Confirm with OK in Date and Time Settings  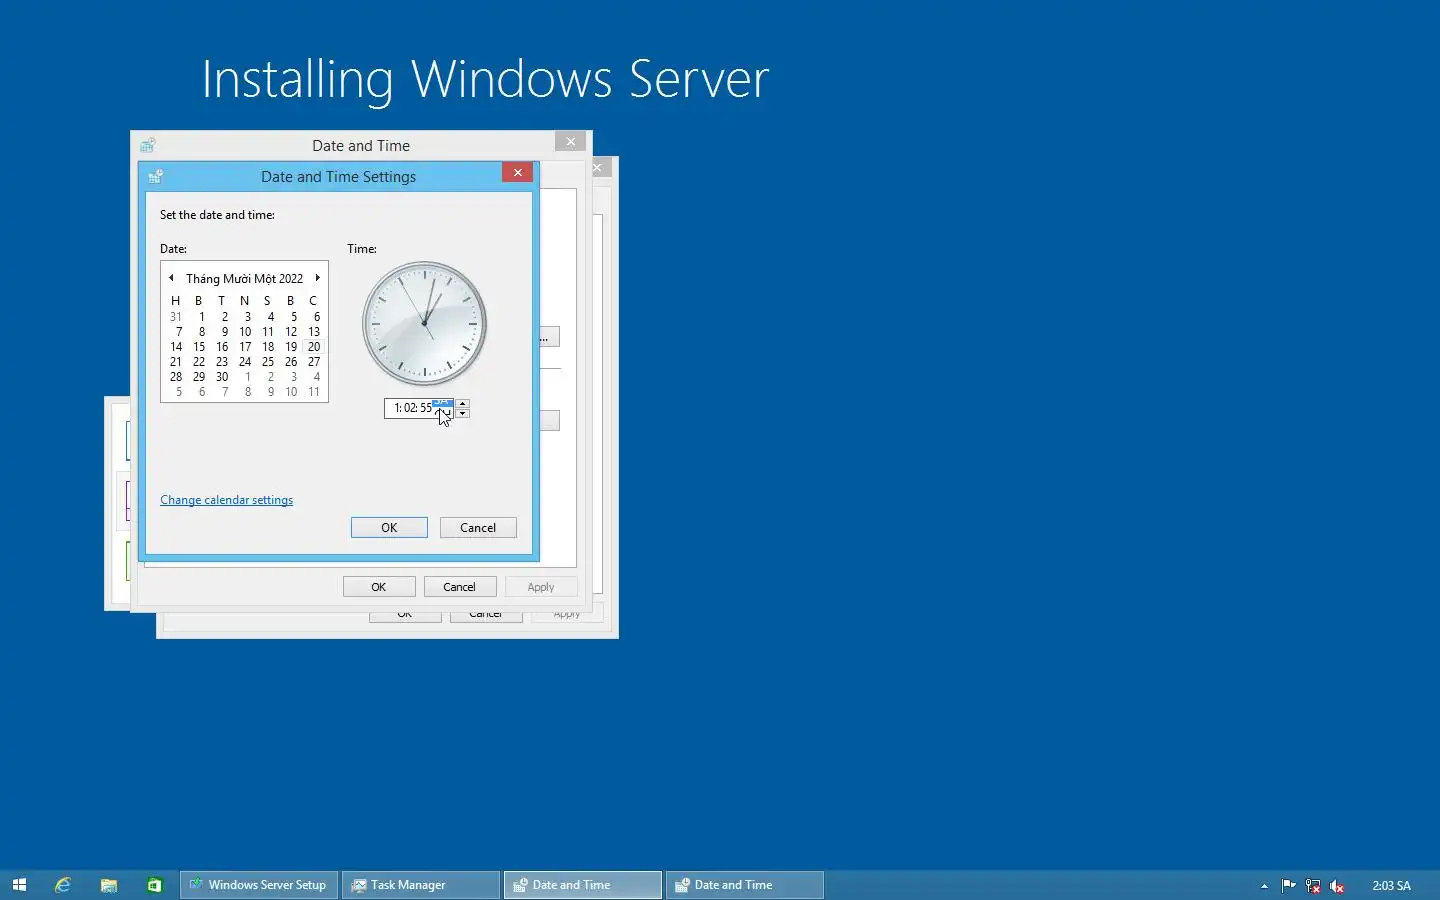point(389,528)
